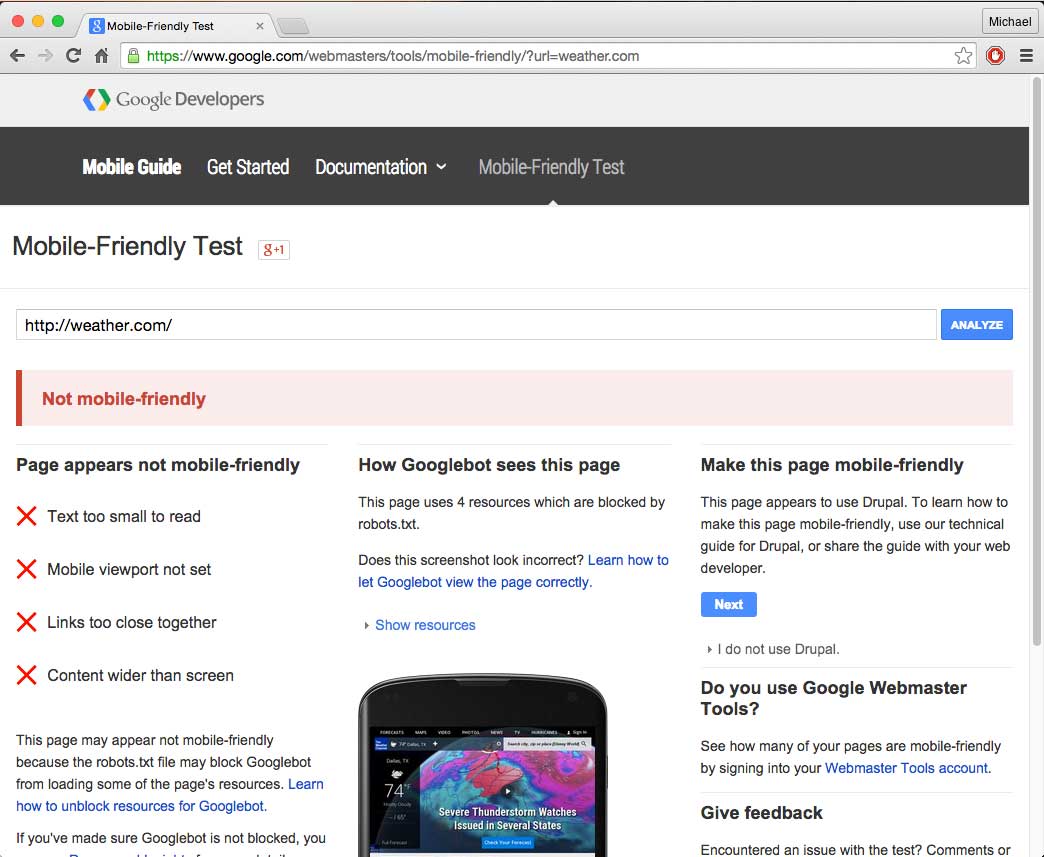Screen dimensions: 1044x857
Task: Select the Mobile-Friendly Test nav item
Action: [551, 166]
